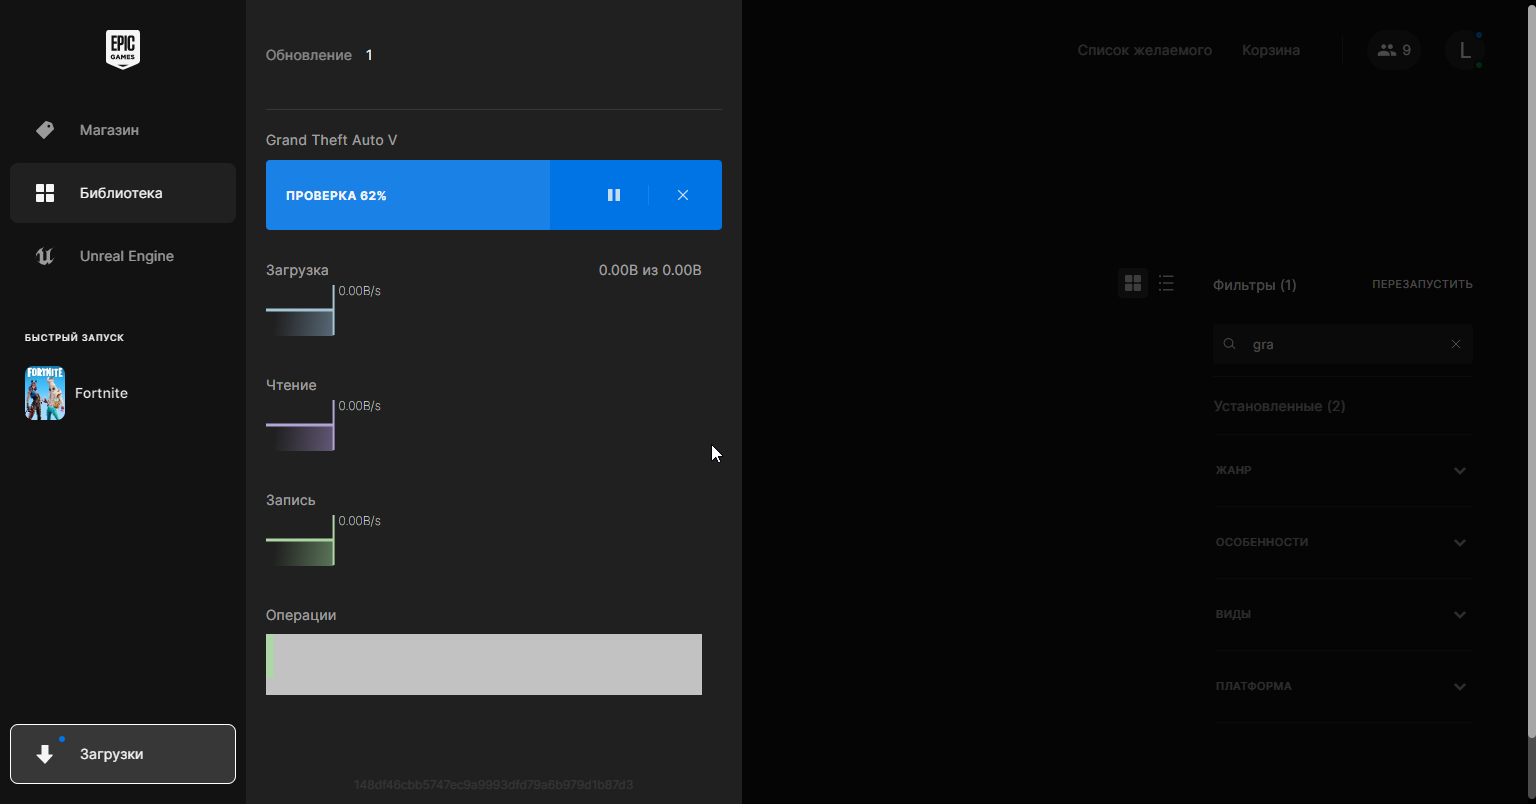Click the vertical scrollbar on the right
The width and height of the screenshot is (1536, 804).
click(1531, 370)
